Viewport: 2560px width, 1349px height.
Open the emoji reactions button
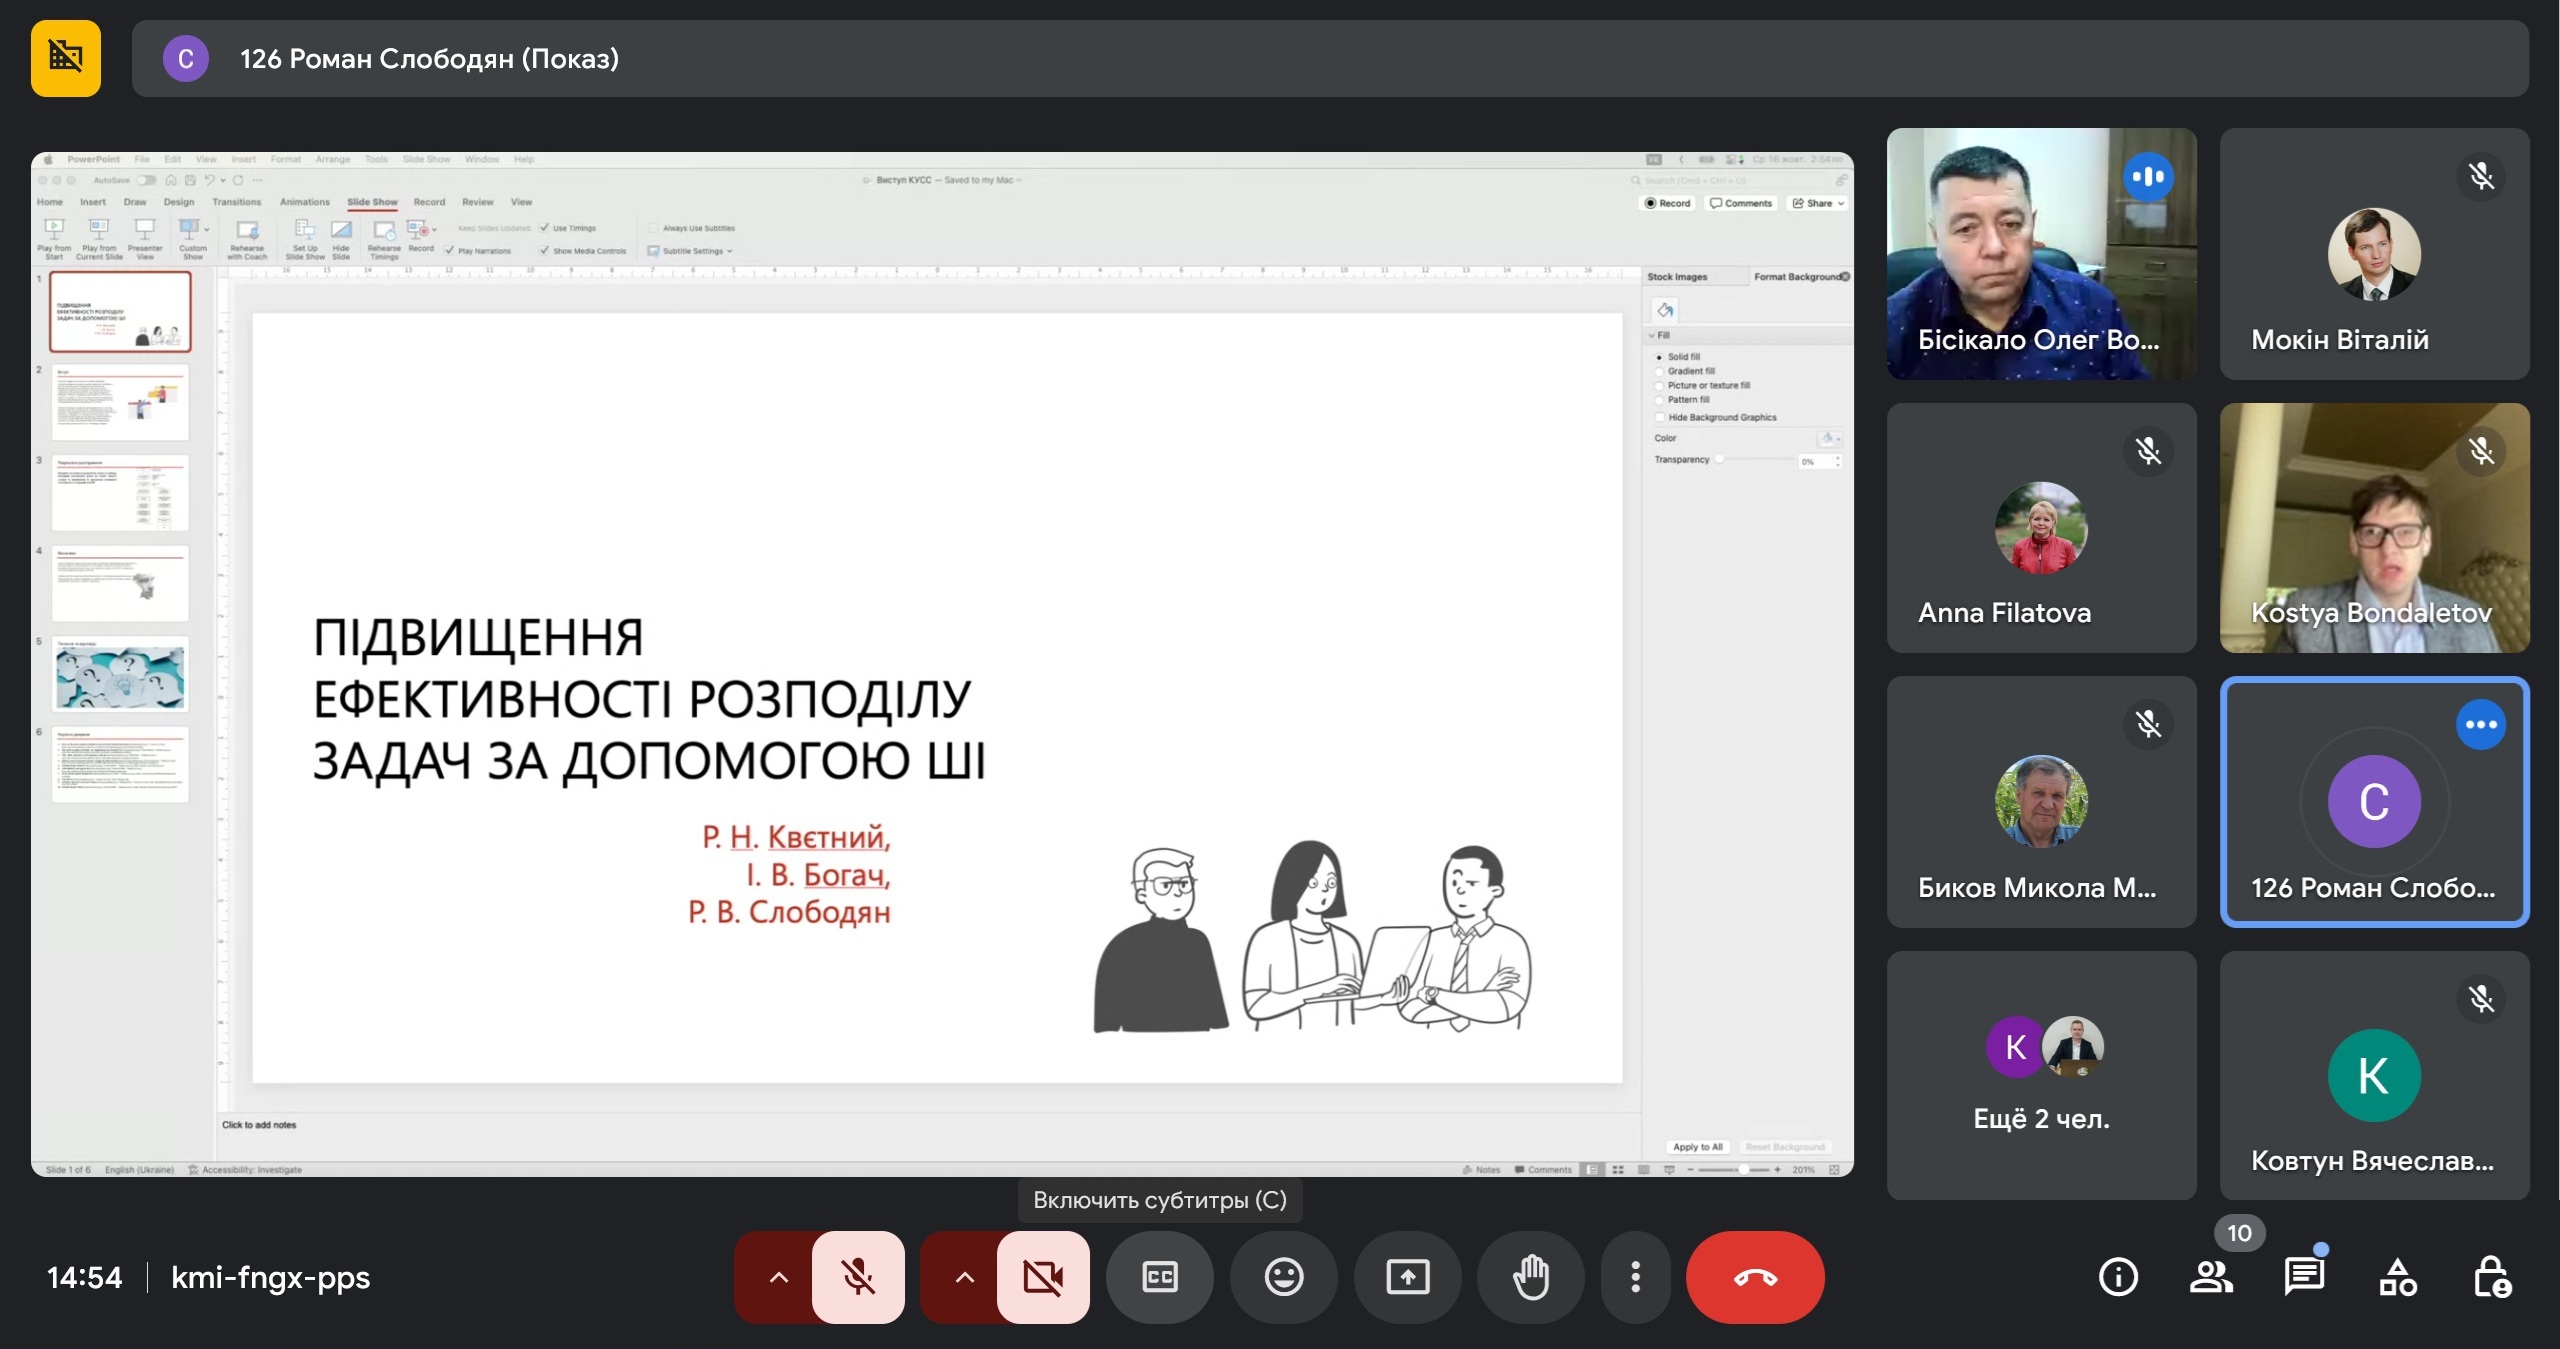[x=1284, y=1277]
